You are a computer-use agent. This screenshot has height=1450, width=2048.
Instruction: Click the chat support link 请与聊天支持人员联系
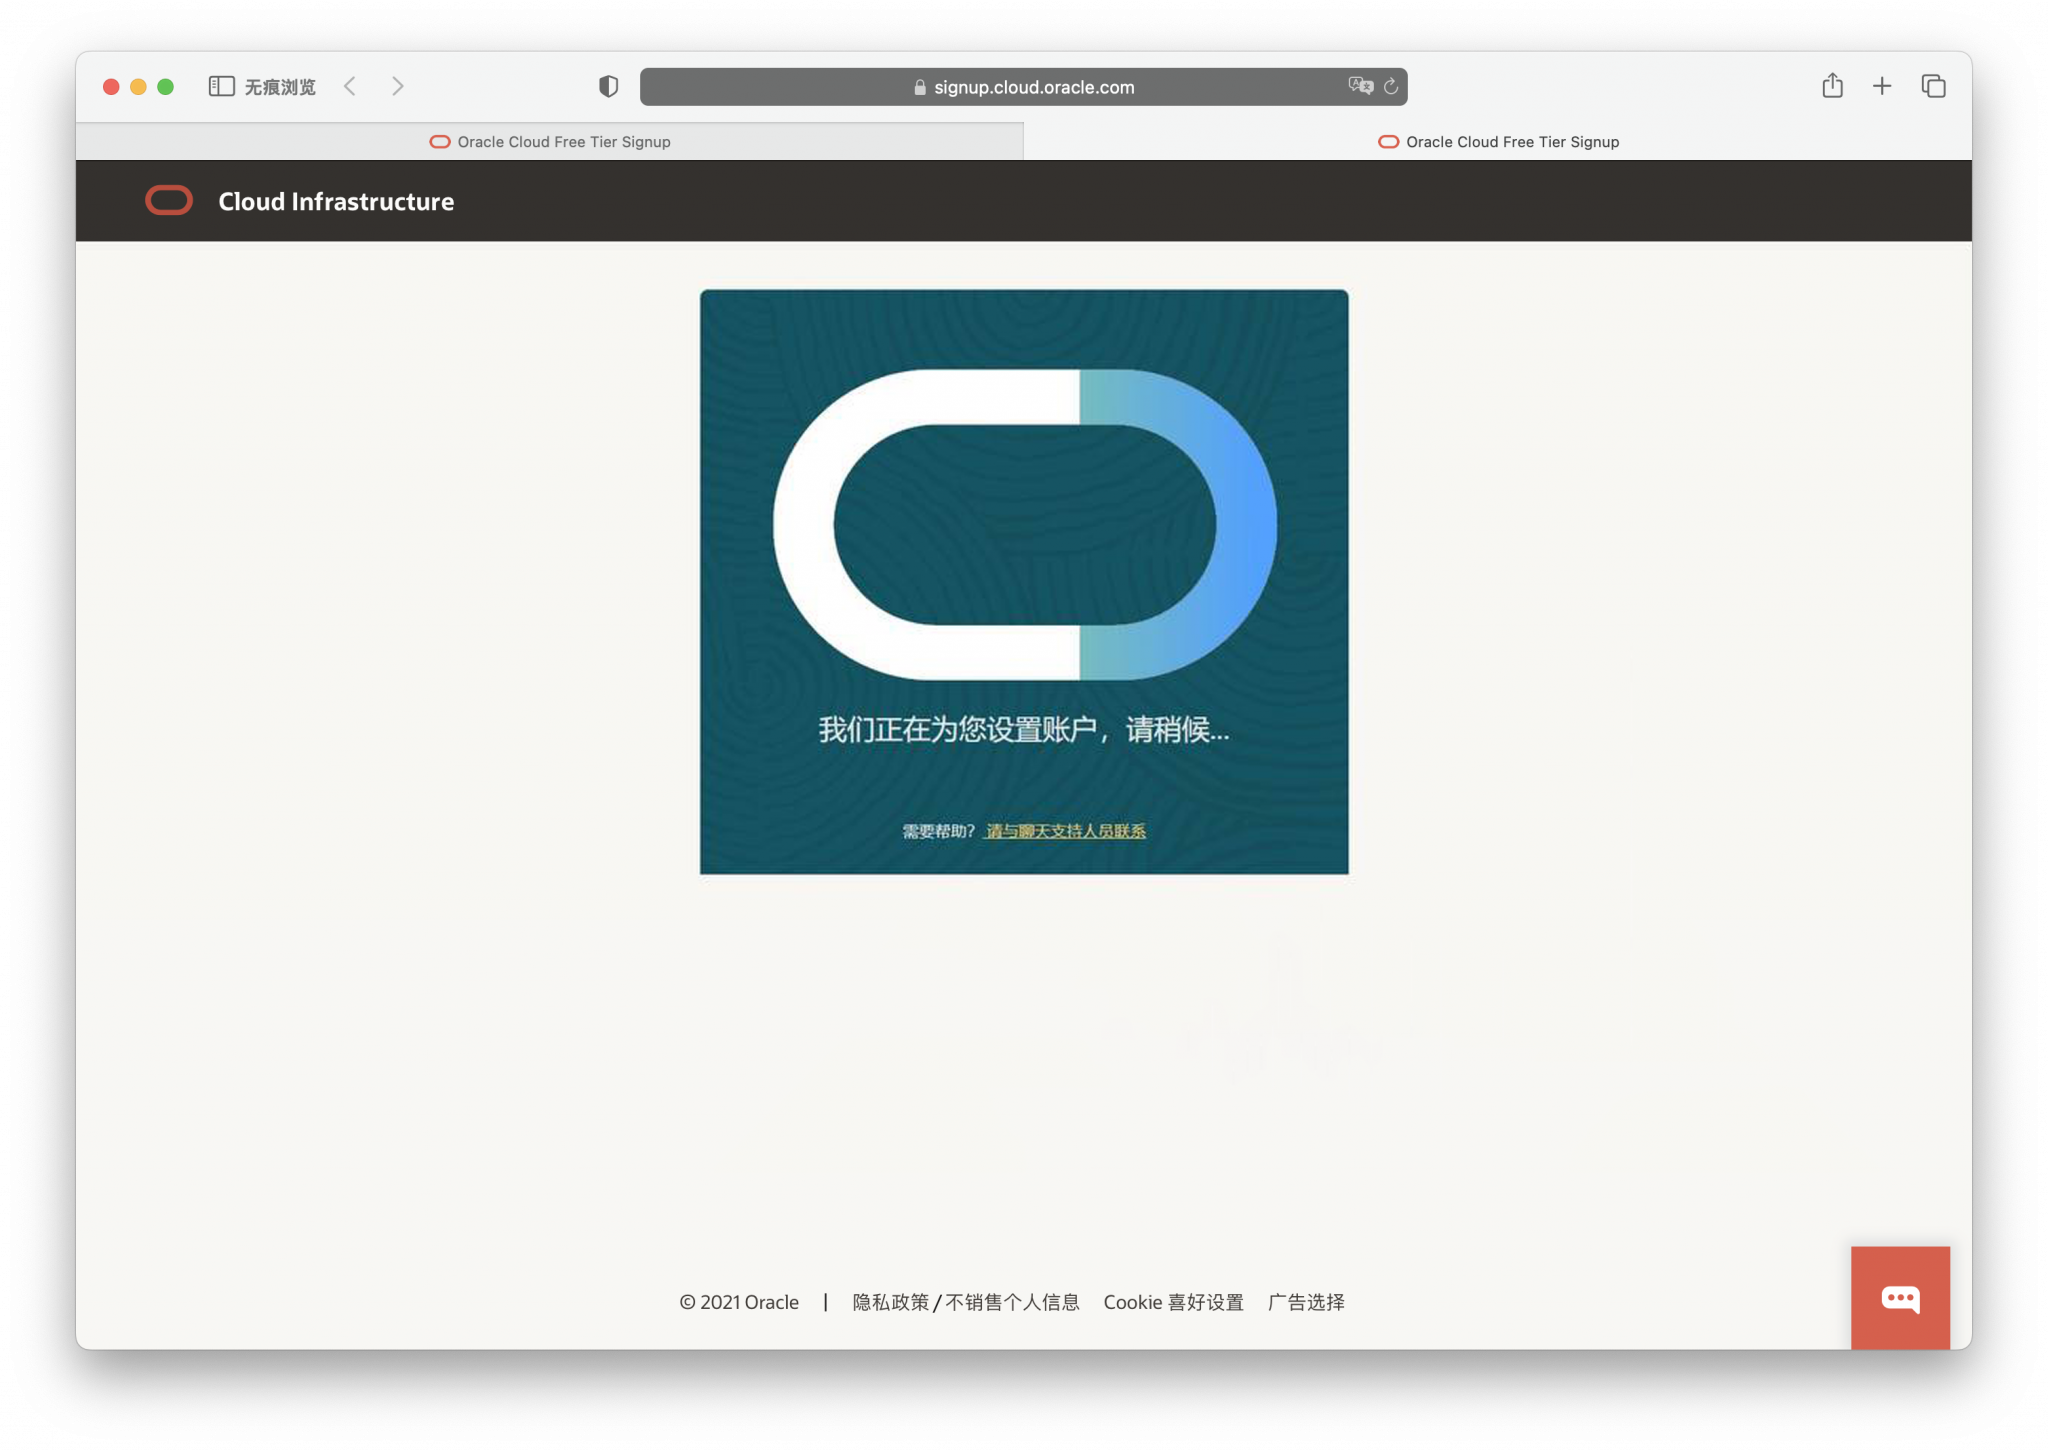pyautogui.click(x=1065, y=831)
